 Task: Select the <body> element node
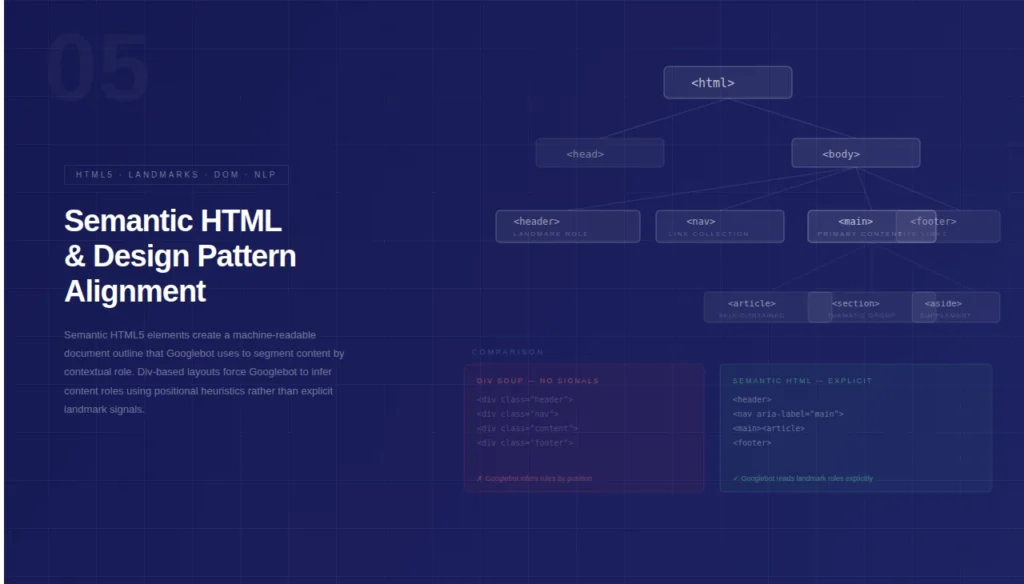pos(855,152)
